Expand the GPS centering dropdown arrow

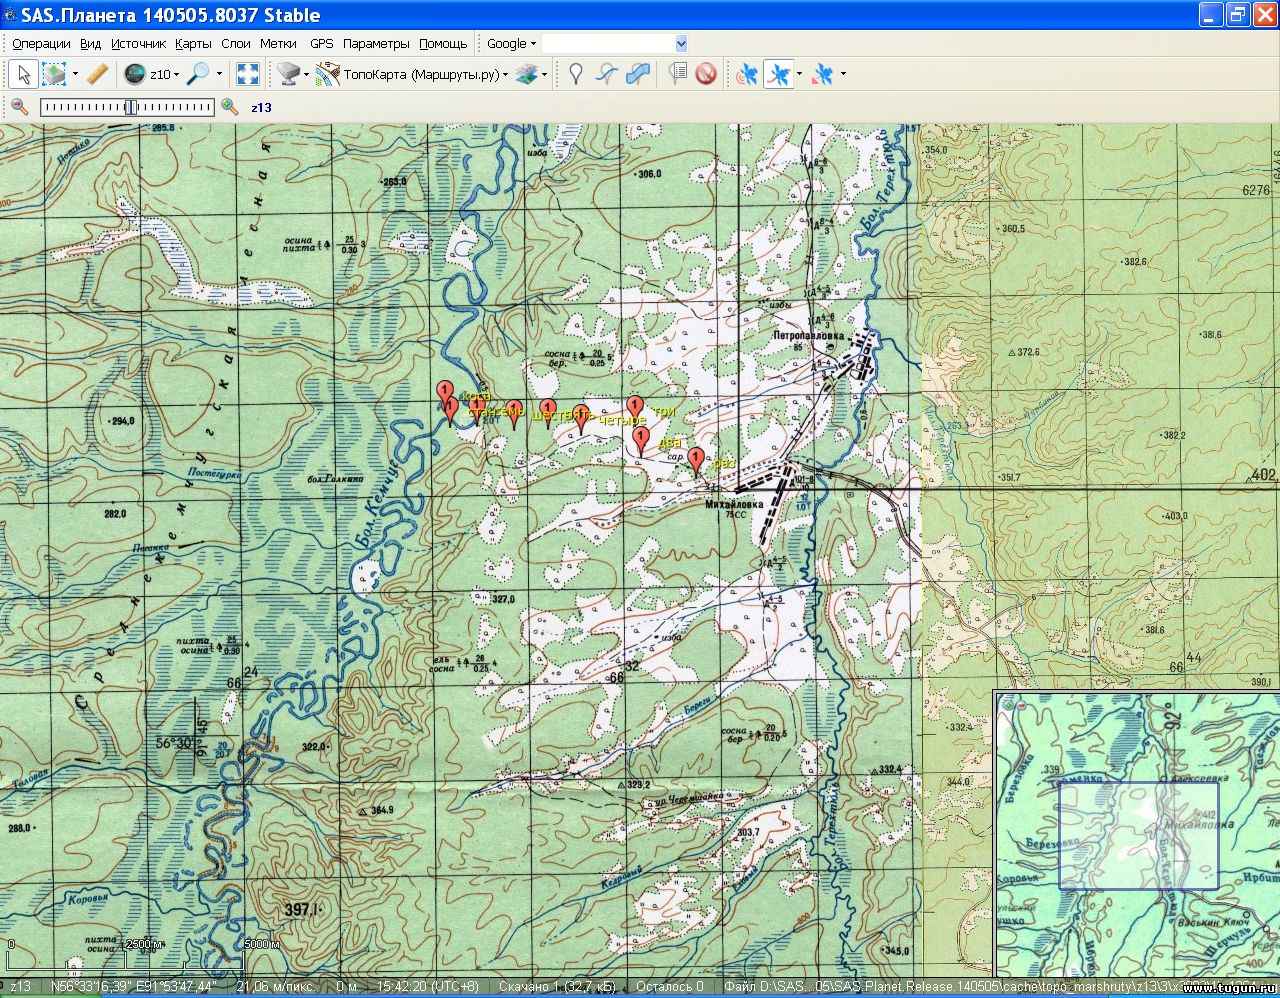pyautogui.click(x=843, y=74)
